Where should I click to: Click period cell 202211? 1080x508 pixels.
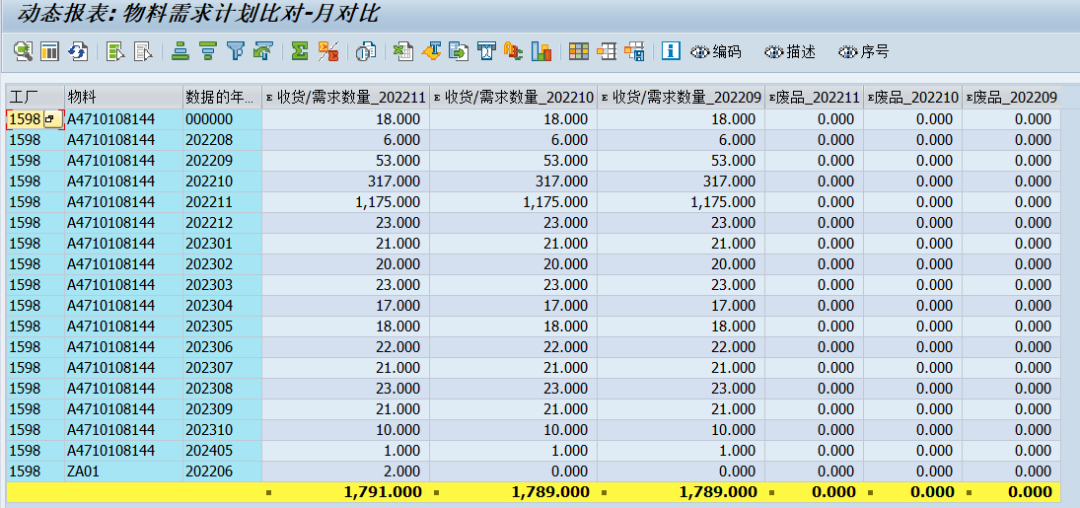pos(222,202)
